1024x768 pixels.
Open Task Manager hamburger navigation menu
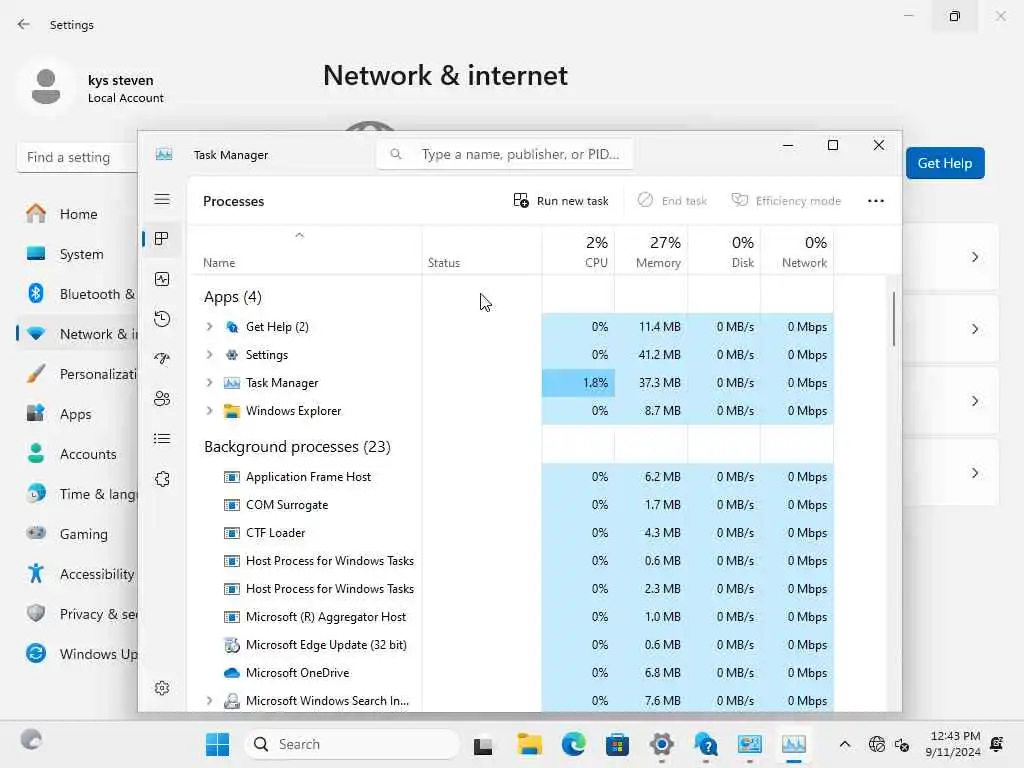(x=162, y=199)
